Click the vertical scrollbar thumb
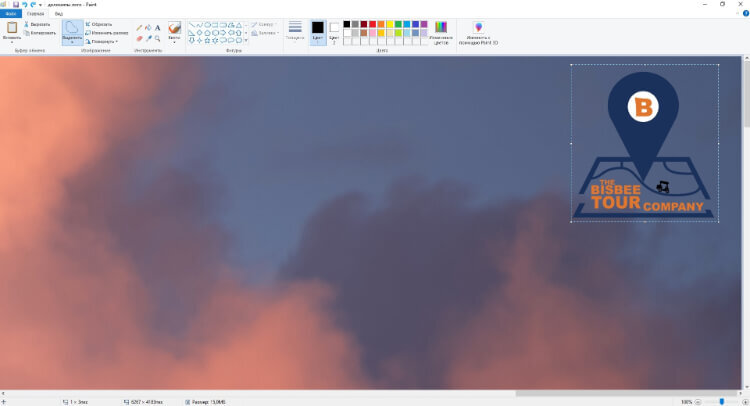 (746, 94)
